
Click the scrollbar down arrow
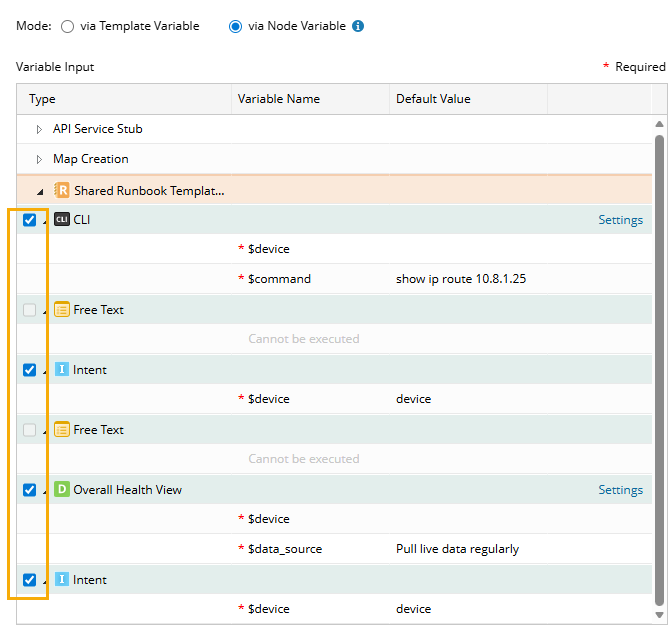[x=659, y=615]
